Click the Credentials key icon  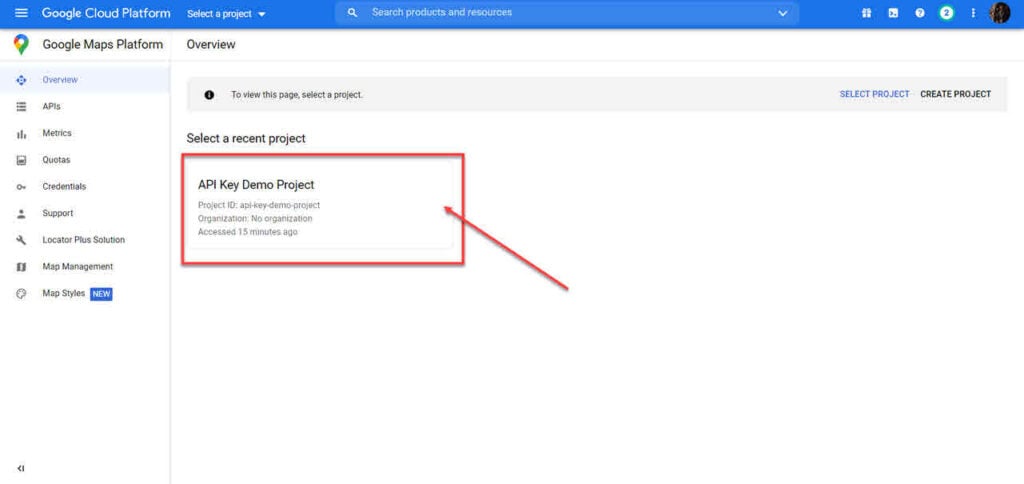point(21,187)
